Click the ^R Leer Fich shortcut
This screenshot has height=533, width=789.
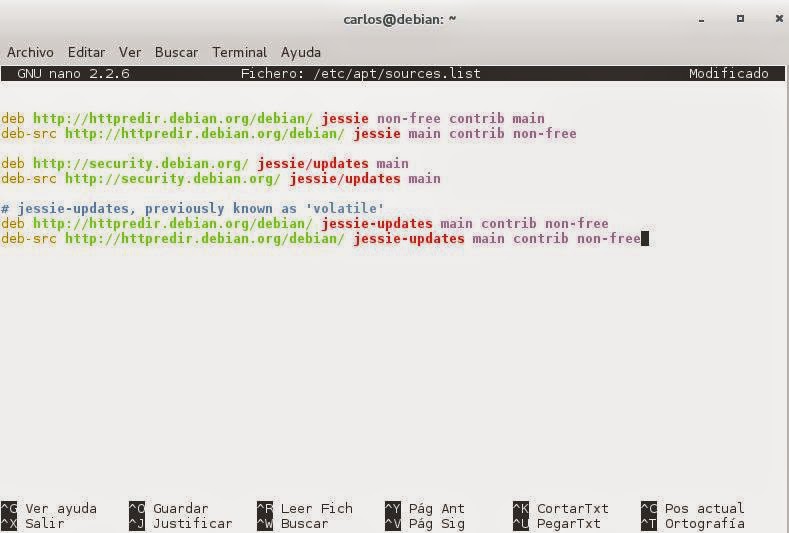pyautogui.click(x=305, y=508)
